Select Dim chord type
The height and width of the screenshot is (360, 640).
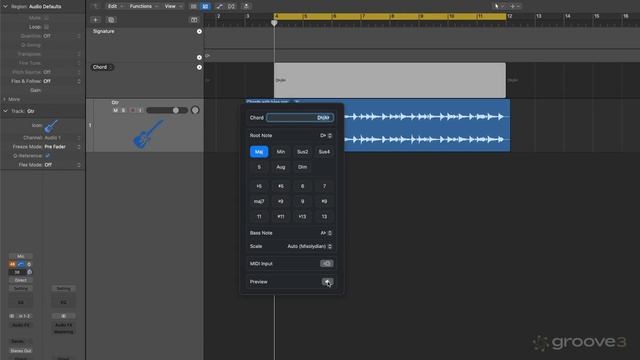pos(302,167)
